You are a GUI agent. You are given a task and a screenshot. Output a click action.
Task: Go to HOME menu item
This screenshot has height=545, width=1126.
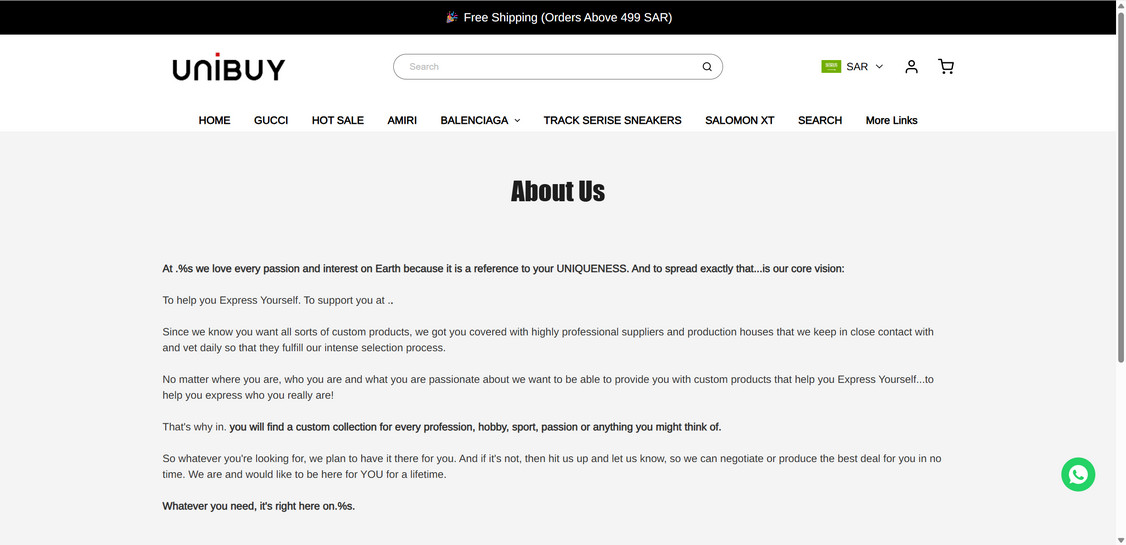tap(214, 121)
